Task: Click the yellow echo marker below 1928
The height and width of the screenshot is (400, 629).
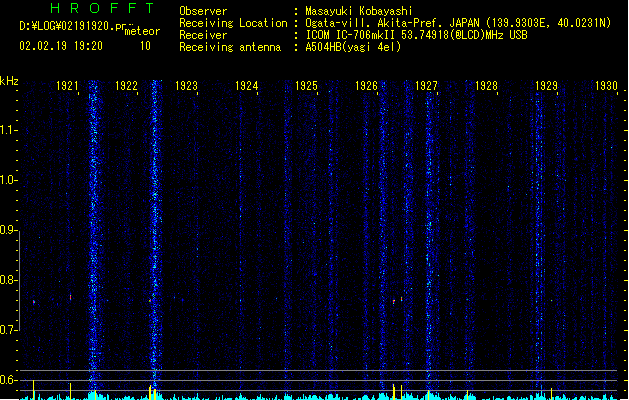Action: pyautogui.click(x=467, y=395)
